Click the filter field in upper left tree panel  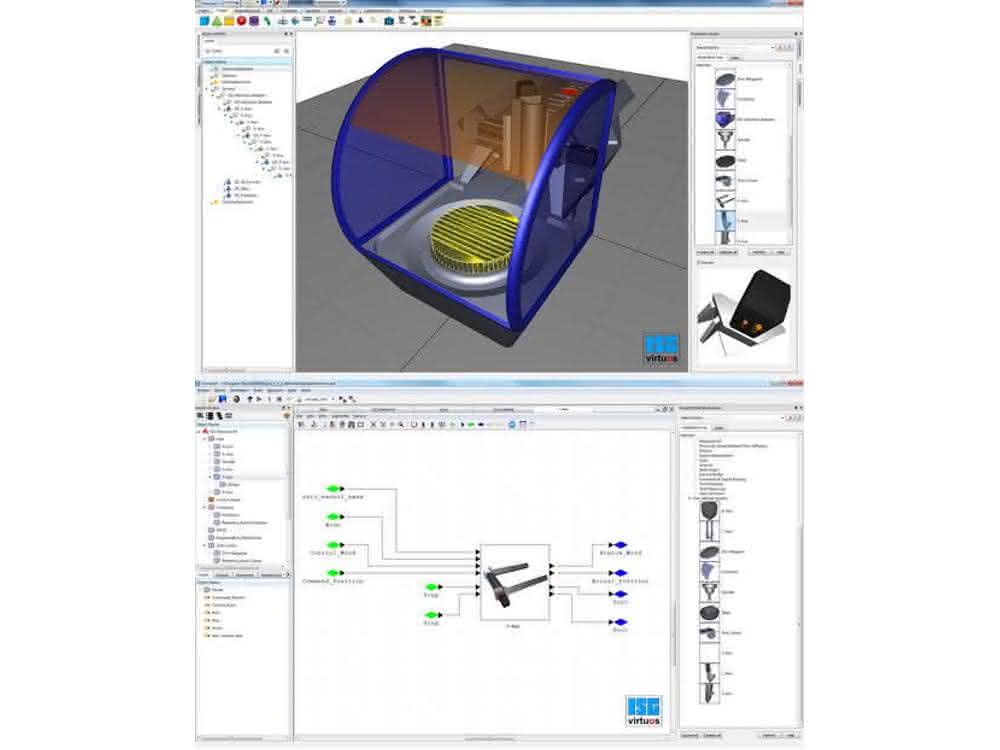[241, 51]
